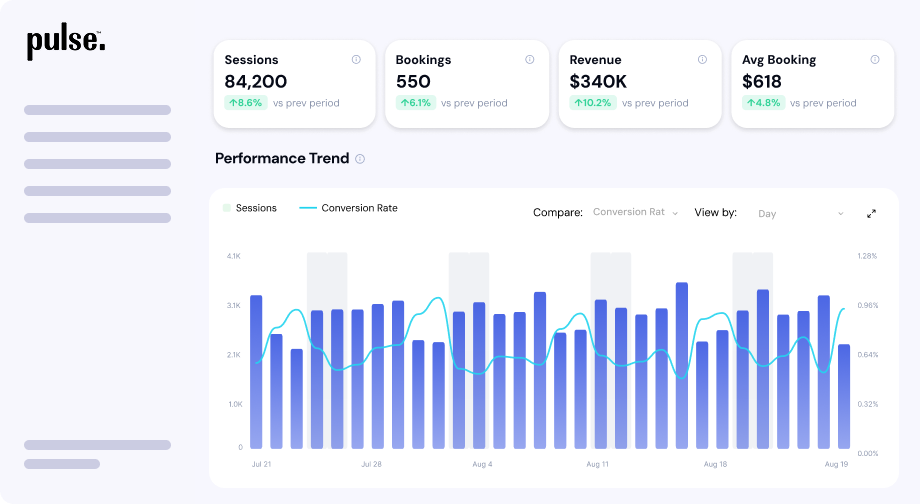This screenshot has height=504, width=920.
Task: Click the 0.96% right axis label
Action: (x=868, y=305)
